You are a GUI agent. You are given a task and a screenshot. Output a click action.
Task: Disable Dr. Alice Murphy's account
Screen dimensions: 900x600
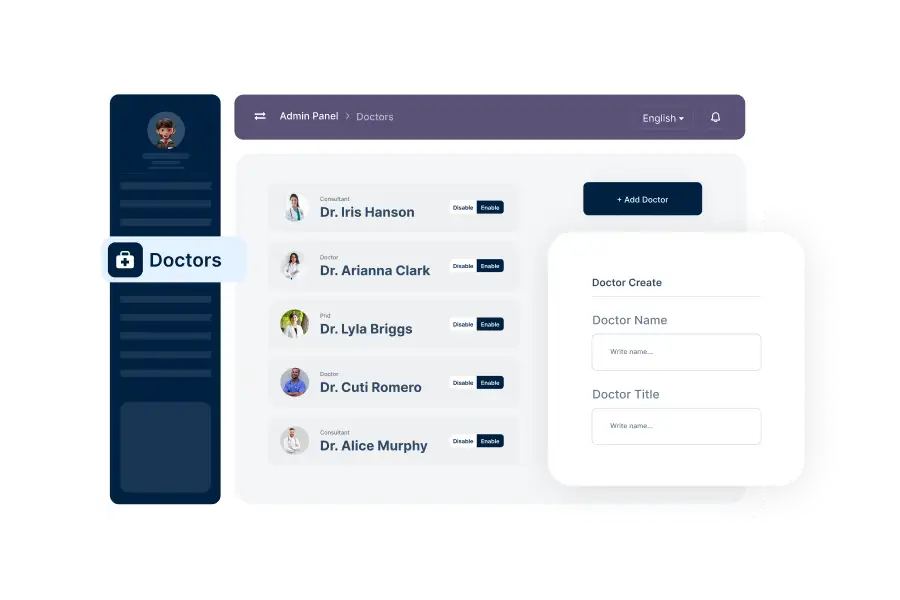coord(463,441)
